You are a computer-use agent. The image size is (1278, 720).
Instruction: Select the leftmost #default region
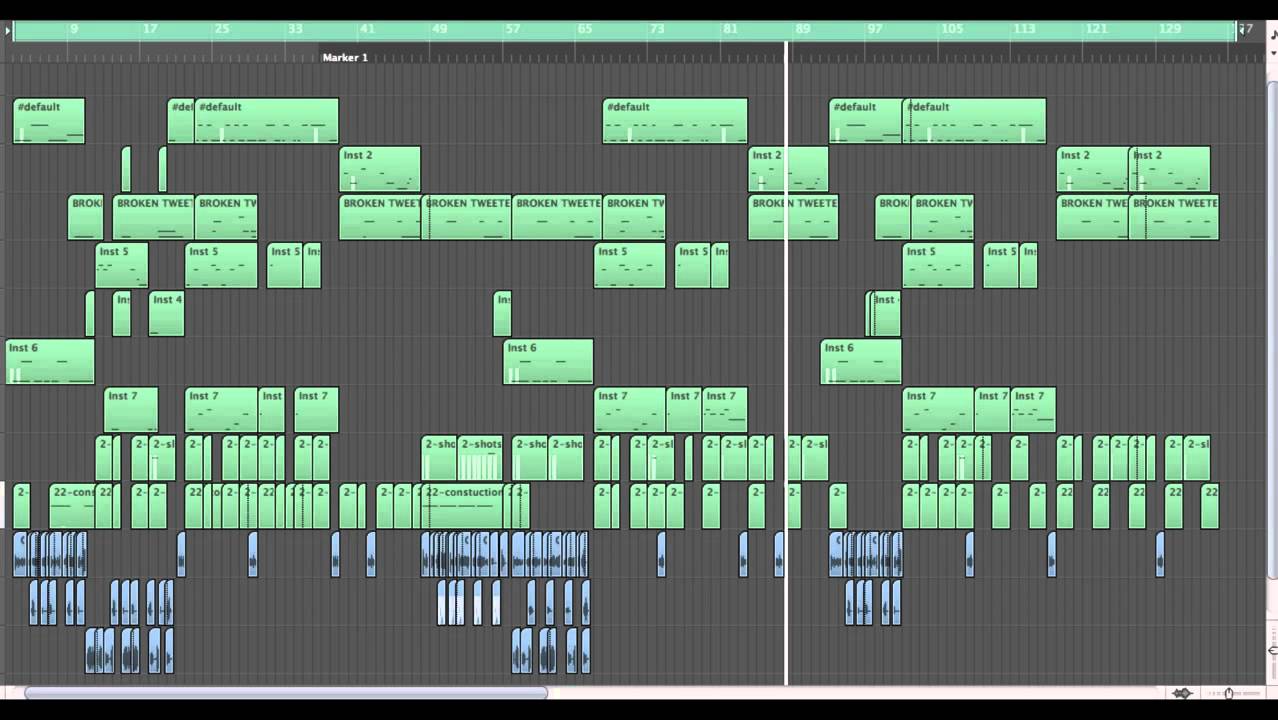point(49,120)
